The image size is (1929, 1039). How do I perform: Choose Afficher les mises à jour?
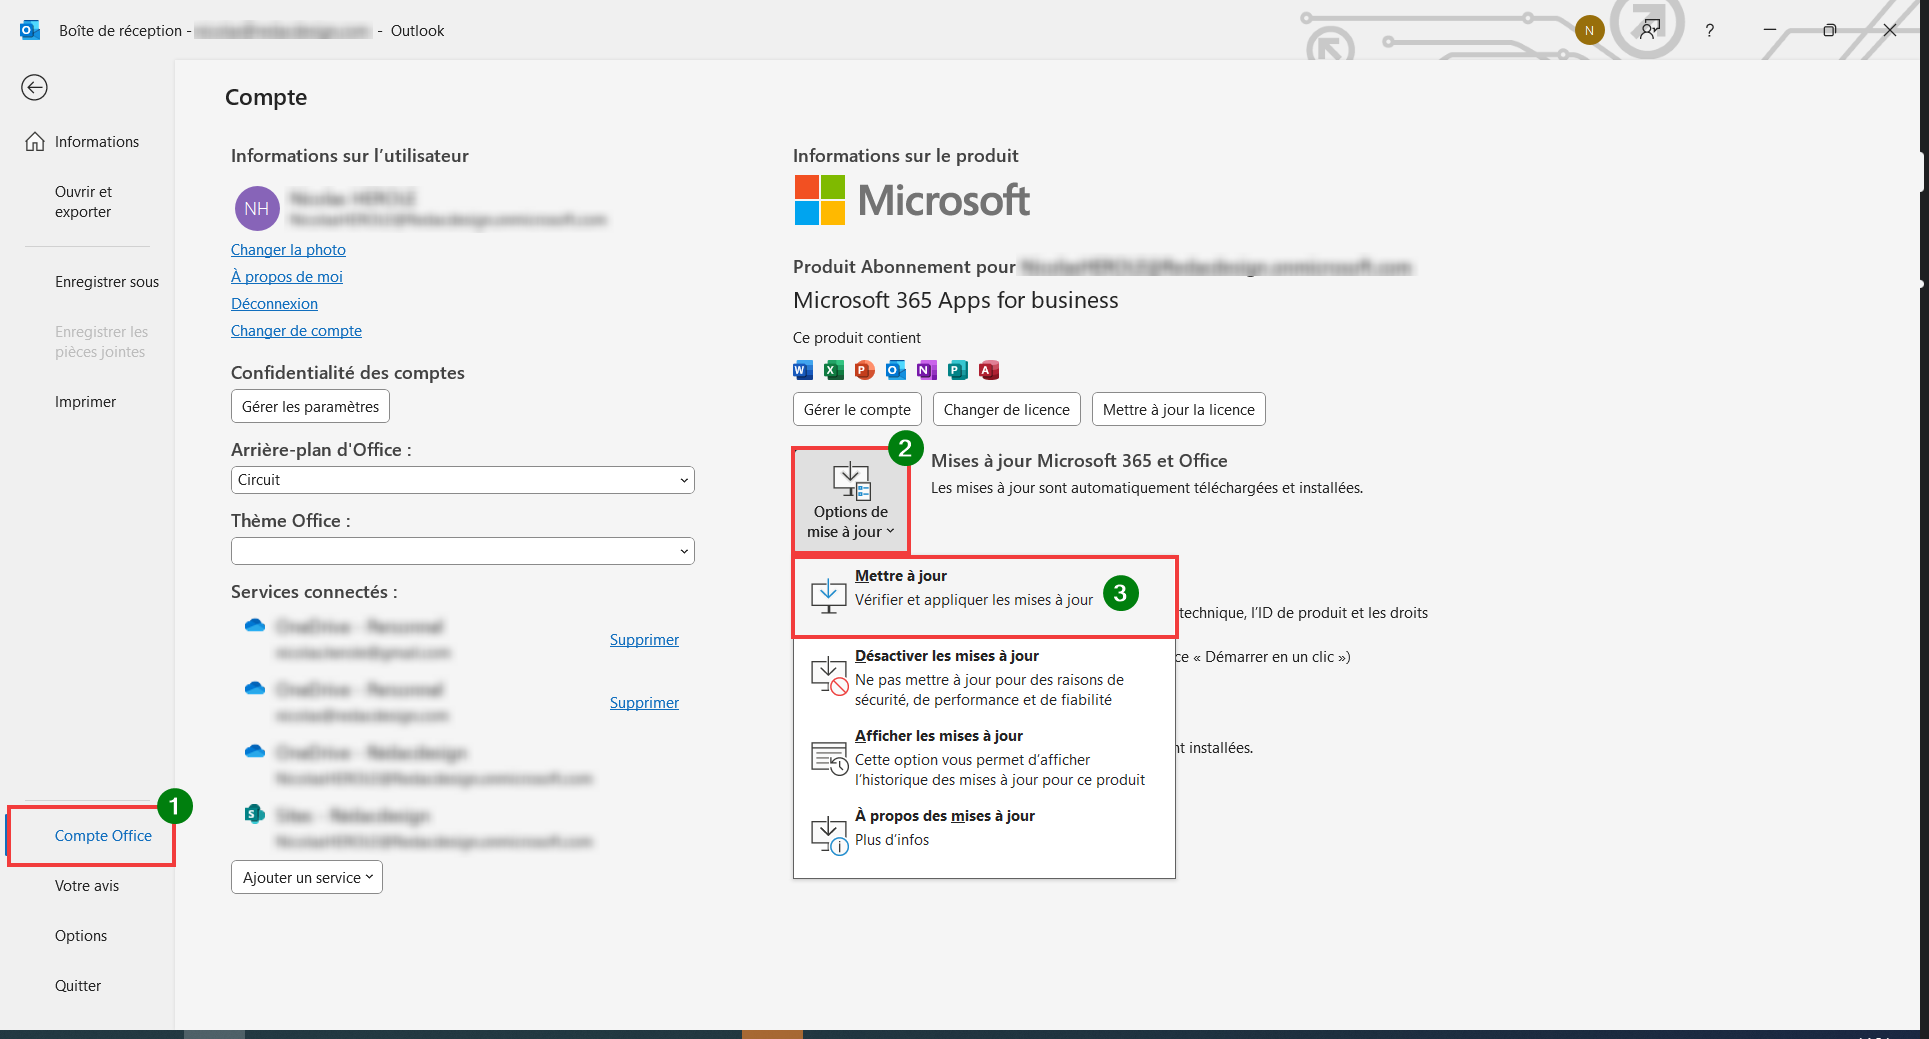[x=985, y=757]
